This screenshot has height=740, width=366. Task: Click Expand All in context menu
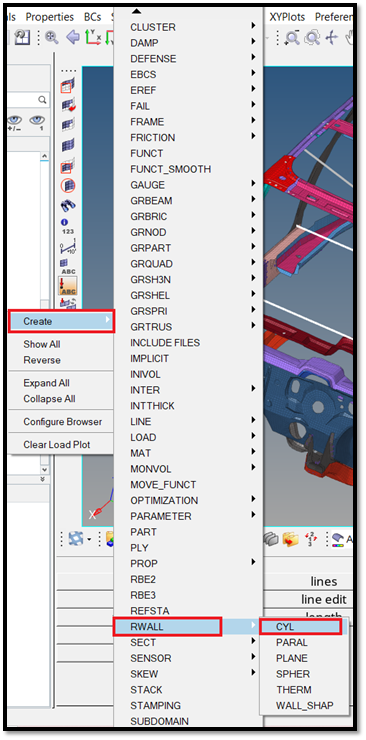click(46, 383)
